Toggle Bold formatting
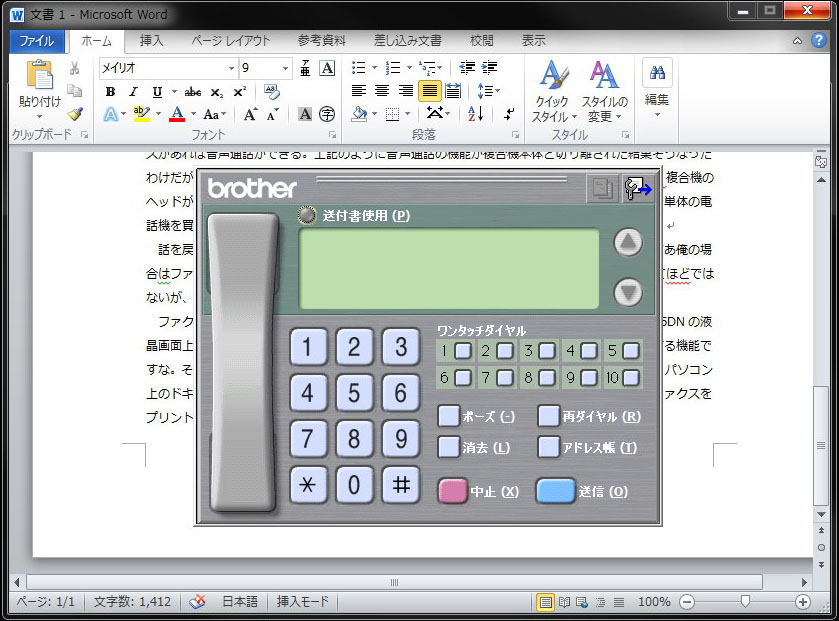 tap(110, 92)
